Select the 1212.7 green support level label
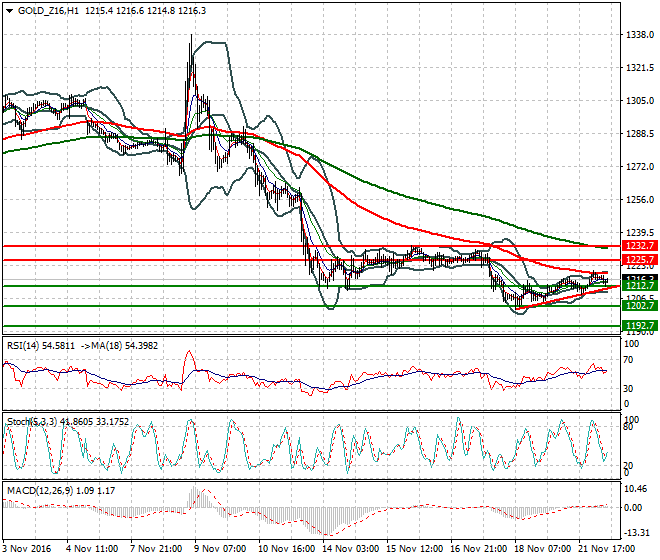 640,286
